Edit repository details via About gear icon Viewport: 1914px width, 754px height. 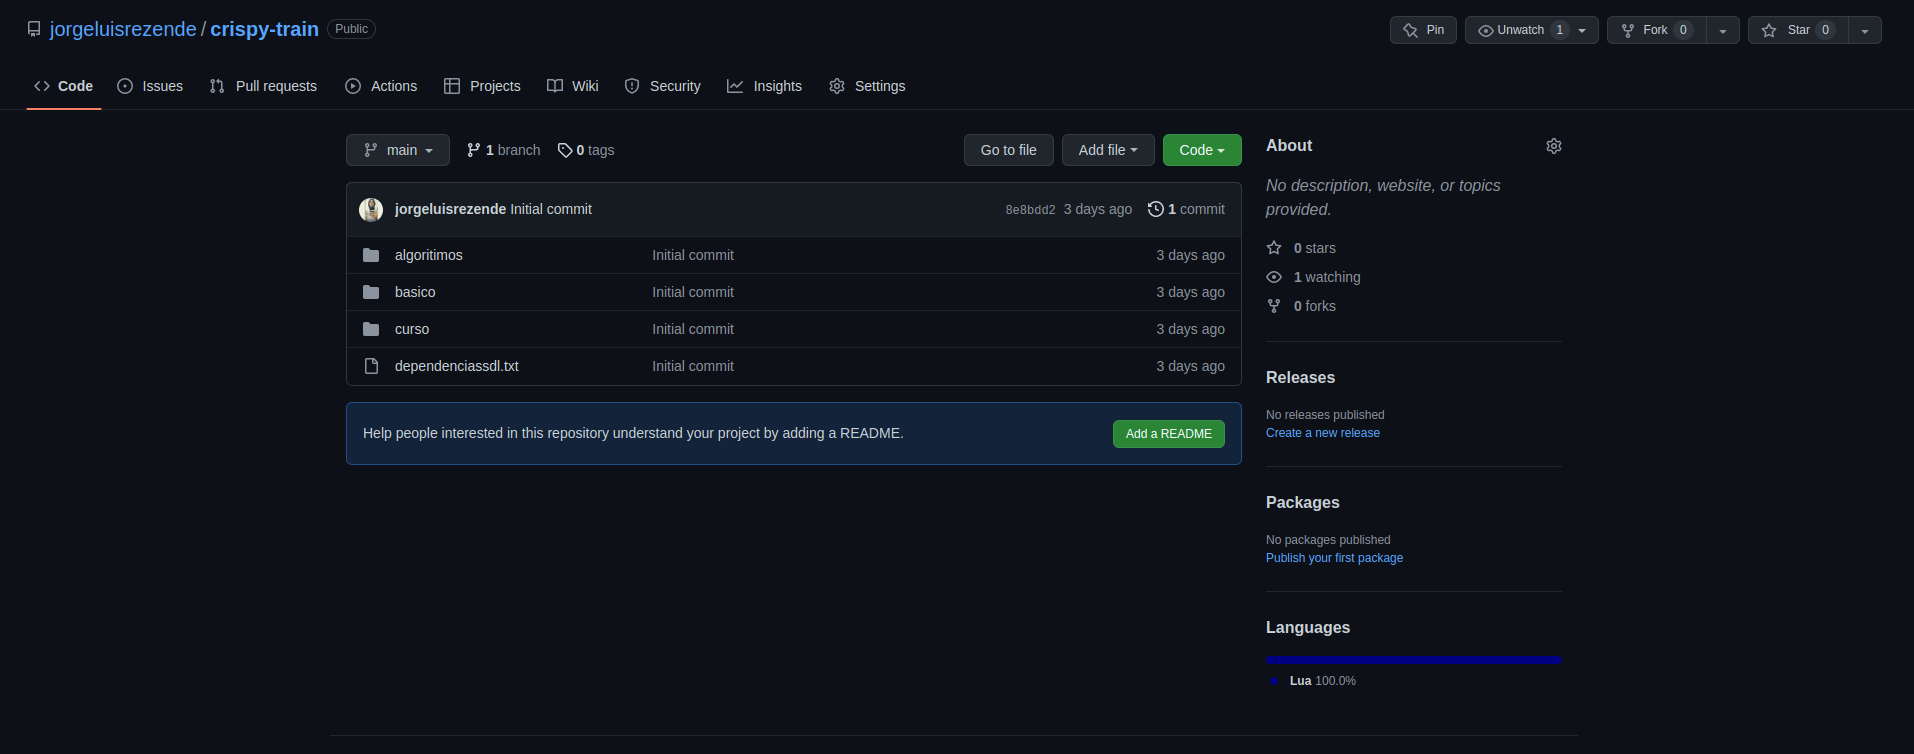point(1554,146)
